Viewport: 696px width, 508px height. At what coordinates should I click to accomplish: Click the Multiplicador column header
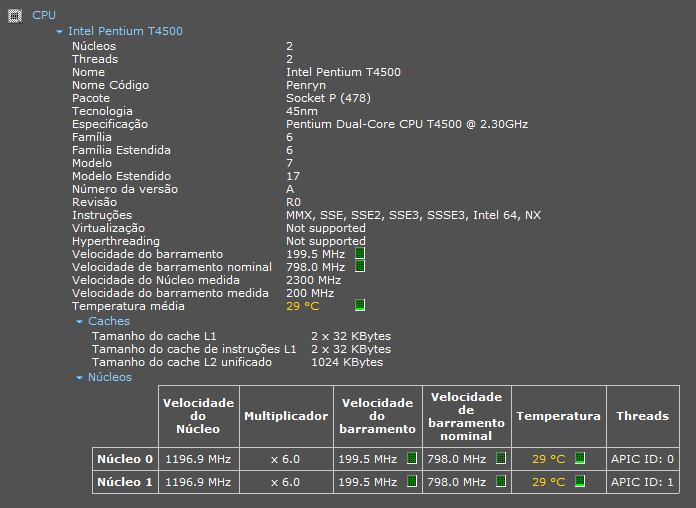click(286, 416)
